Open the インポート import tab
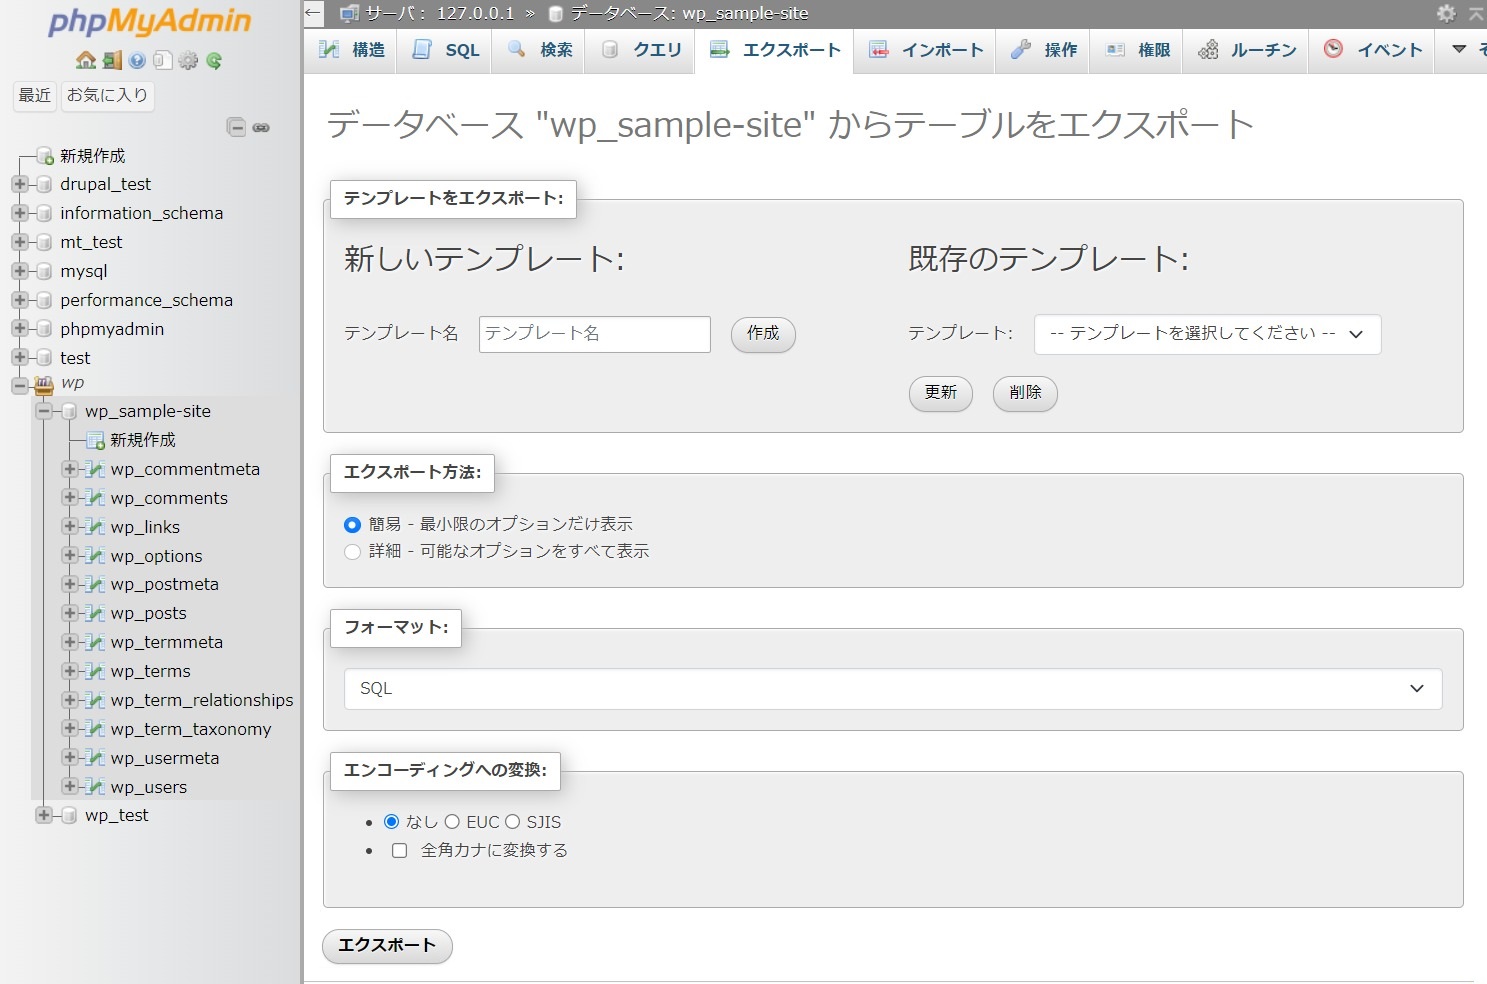The width and height of the screenshot is (1487, 984). coord(926,50)
